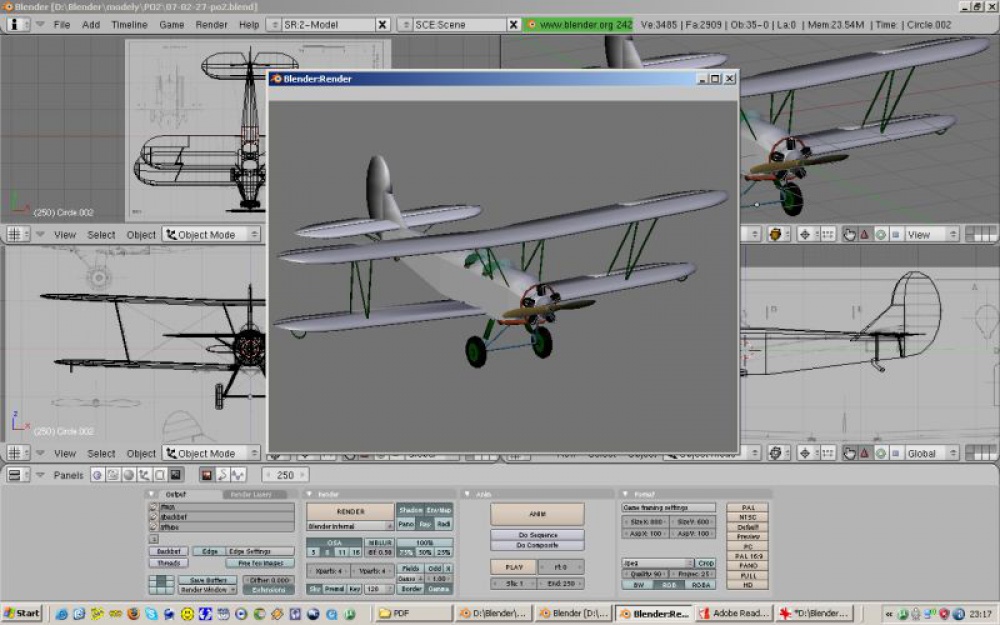Click the ANIM button
The width and height of the screenshot is (1000, 625).
click(x=537, y=513)
